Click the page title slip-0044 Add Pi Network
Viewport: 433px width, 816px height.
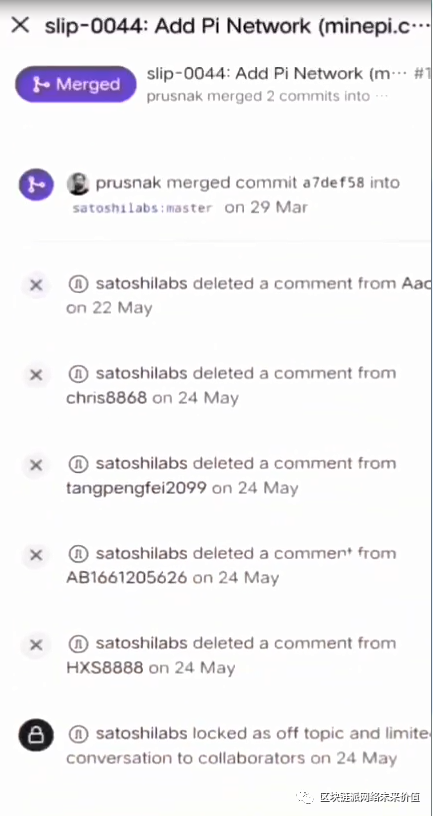237,26
